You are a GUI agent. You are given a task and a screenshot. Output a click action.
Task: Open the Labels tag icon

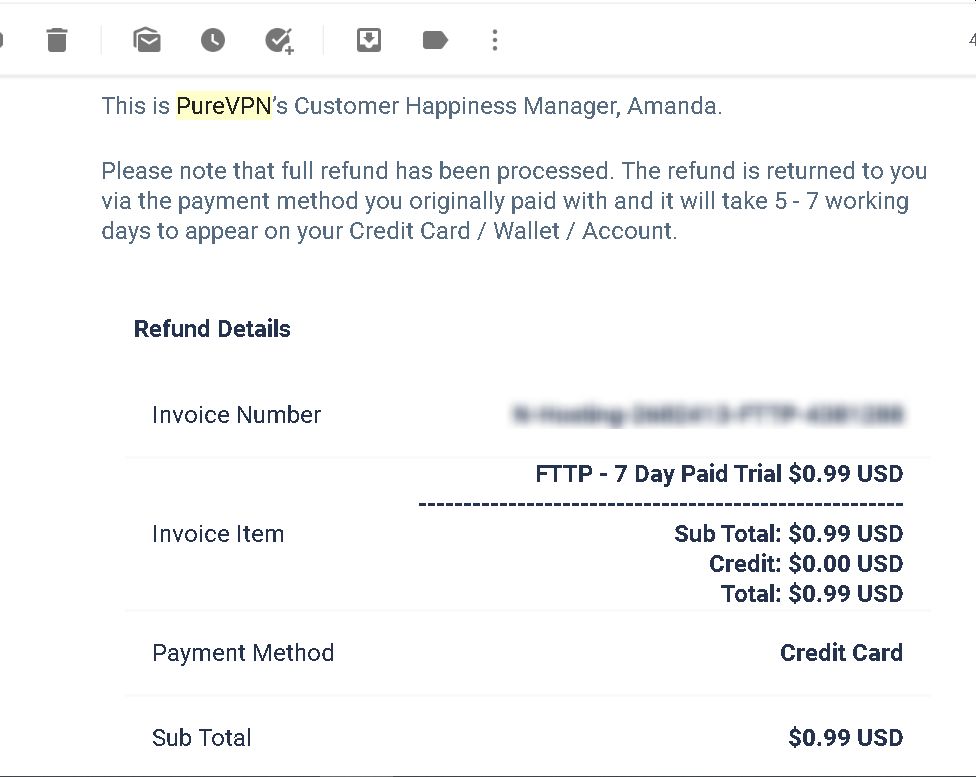(435, 40)
